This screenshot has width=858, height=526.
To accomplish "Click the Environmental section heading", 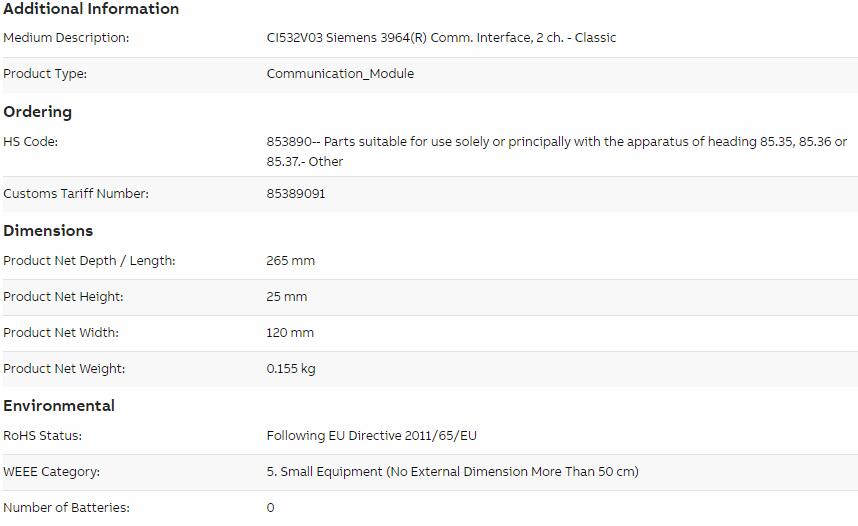I will [59, 406].
